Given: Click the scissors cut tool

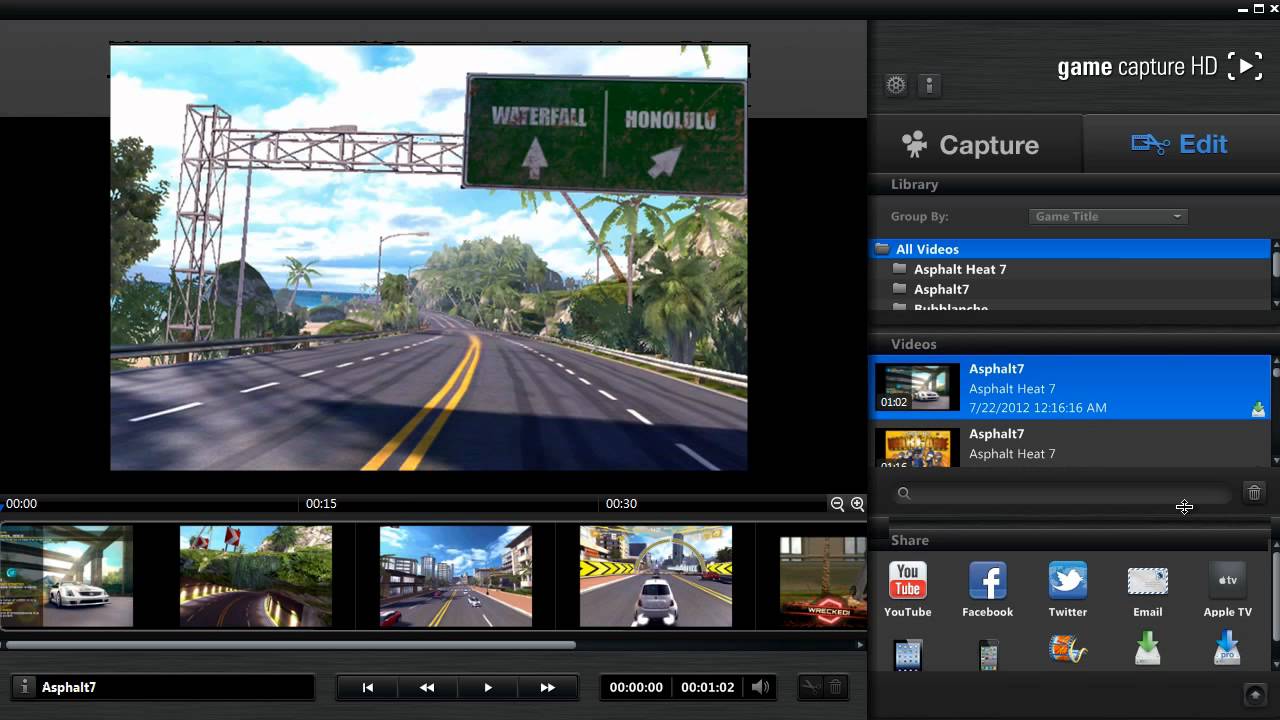Looking at the screenshot, I should (x=810, y=687).
